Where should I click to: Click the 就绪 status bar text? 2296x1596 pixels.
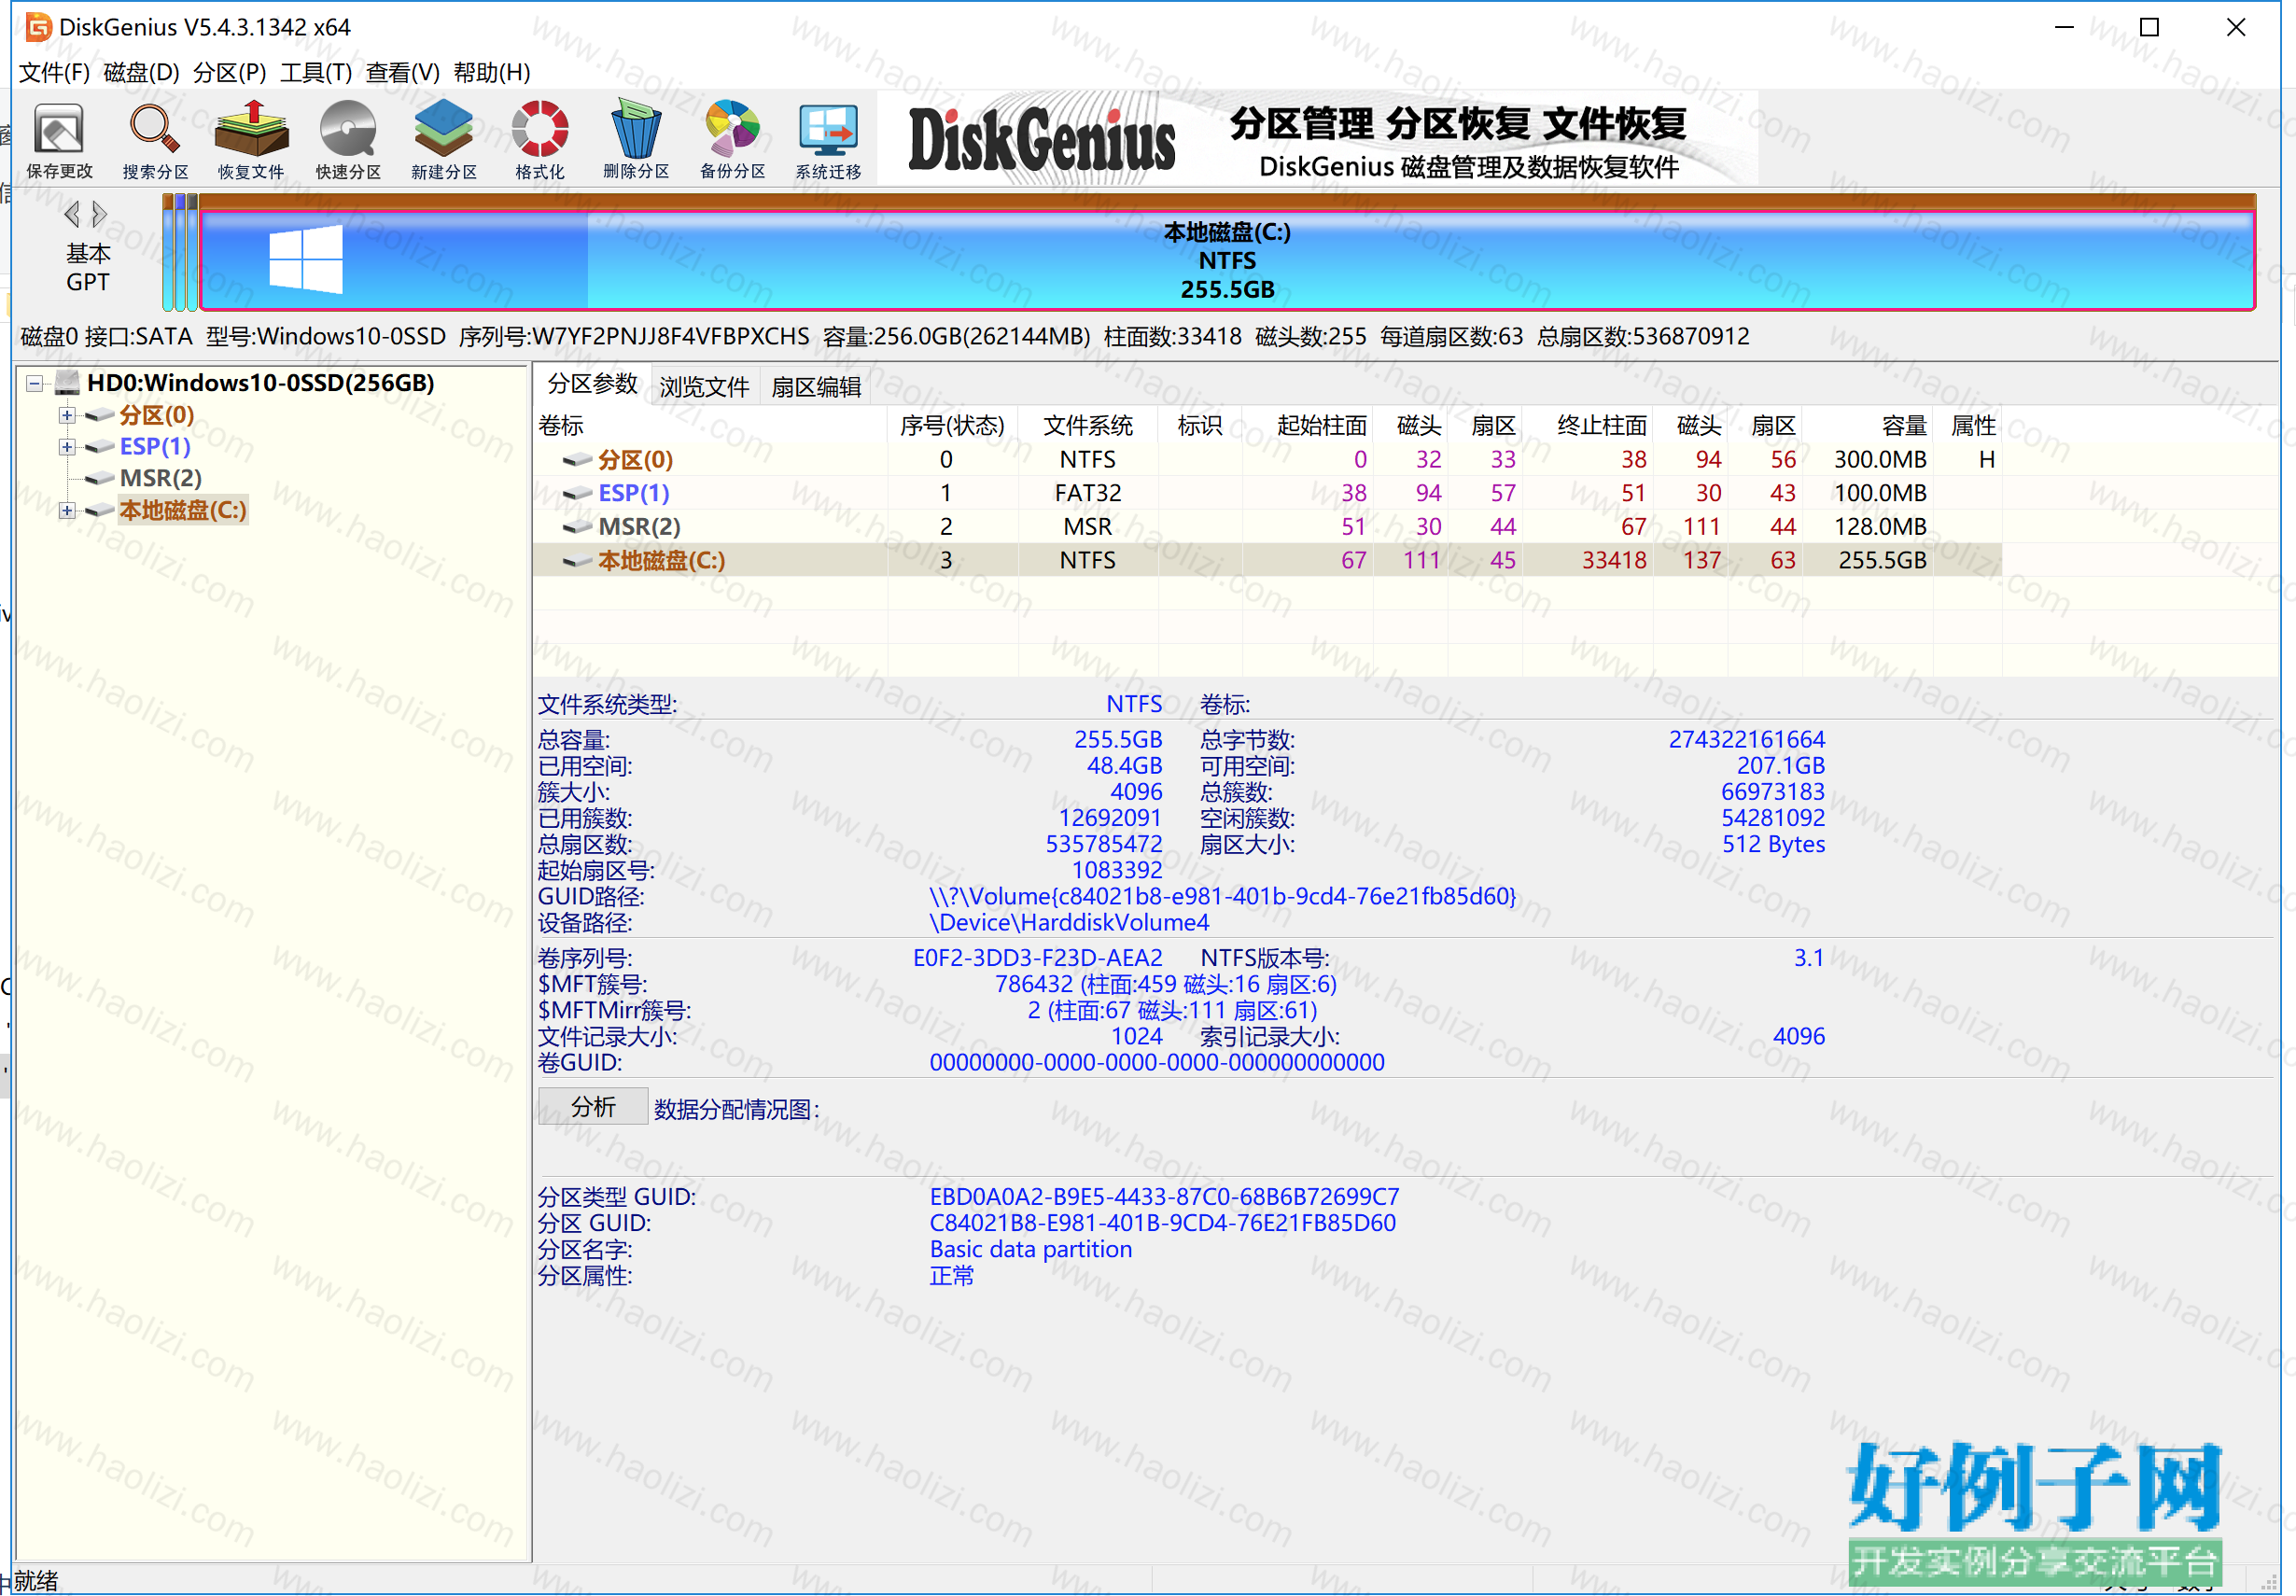[36, 1581]
